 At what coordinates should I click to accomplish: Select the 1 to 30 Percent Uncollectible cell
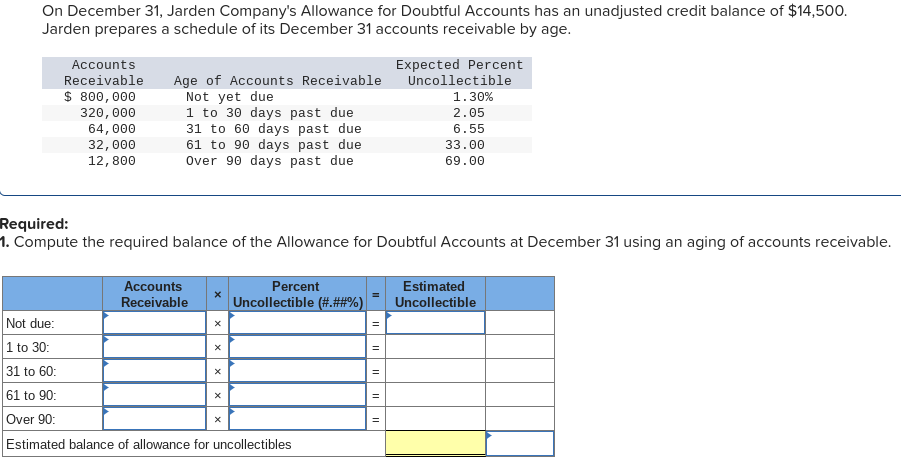click(x=298, y=347)
